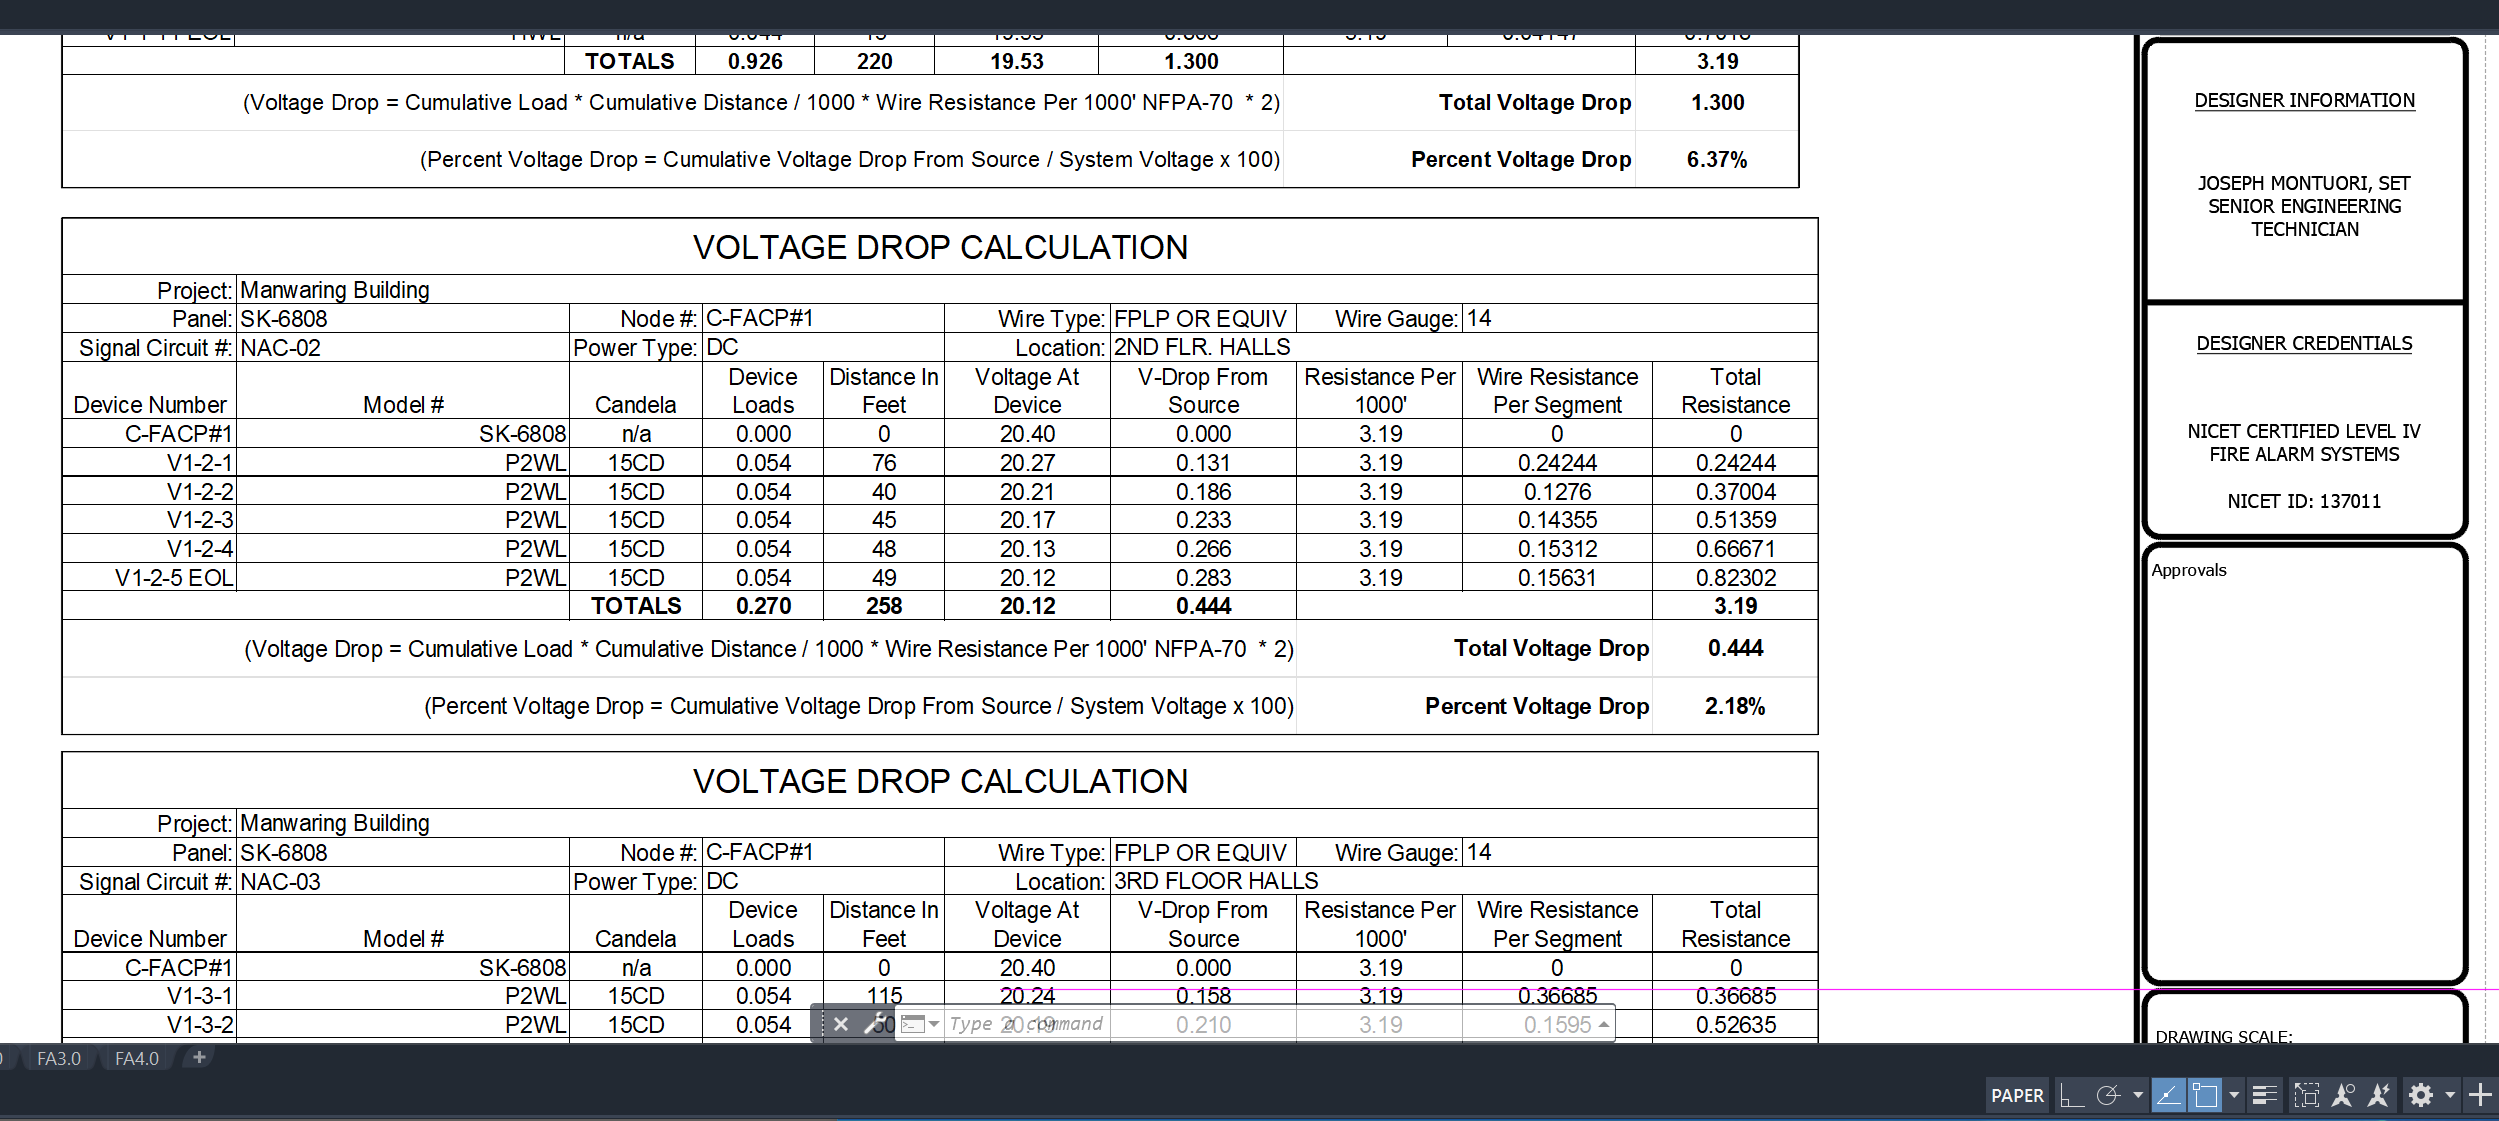
Task: Click distance value 115 in V1-3-1 row
Action: click(884, 996)
